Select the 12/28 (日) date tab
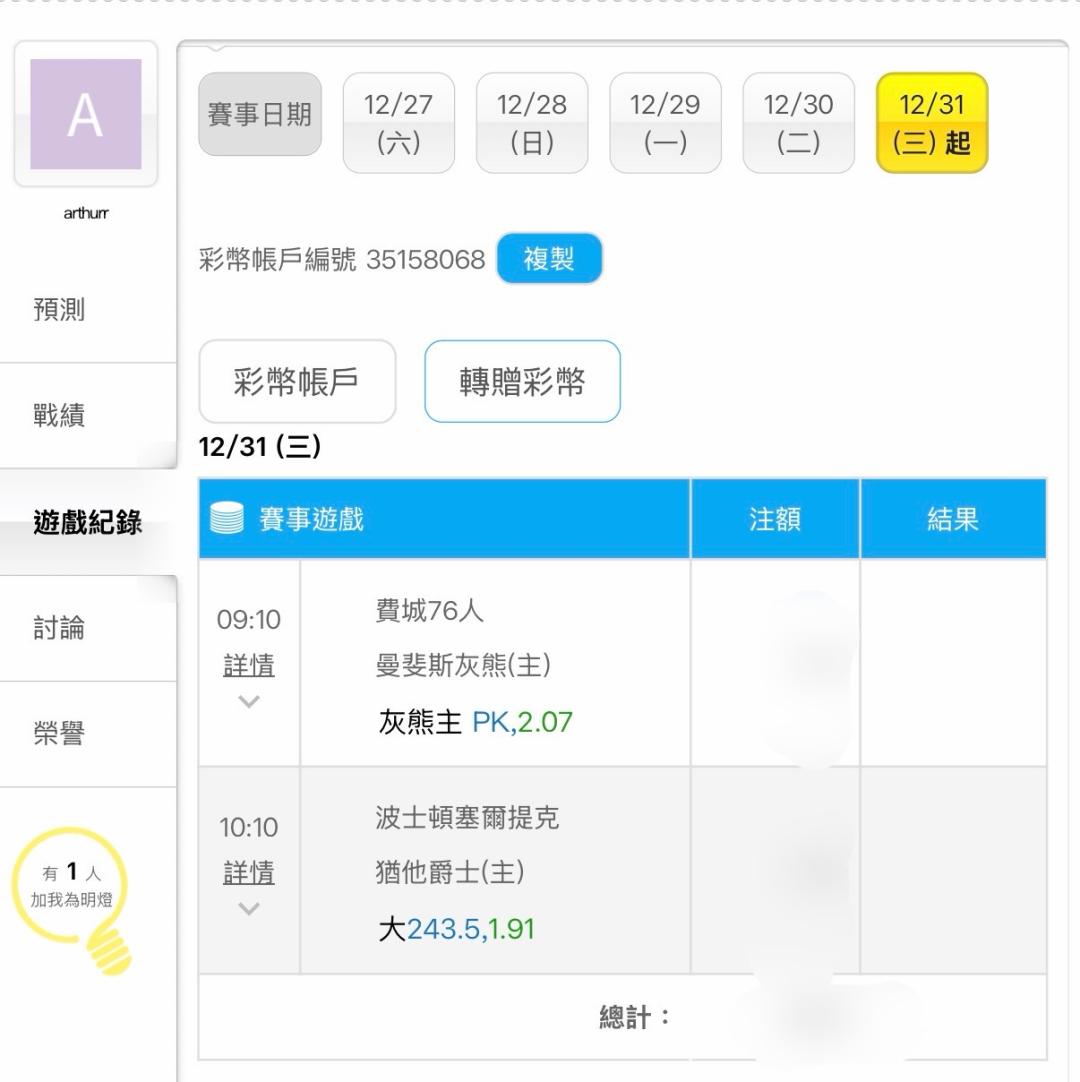This screenshot has height=1082, width=1080. click(x=531, y=123)
